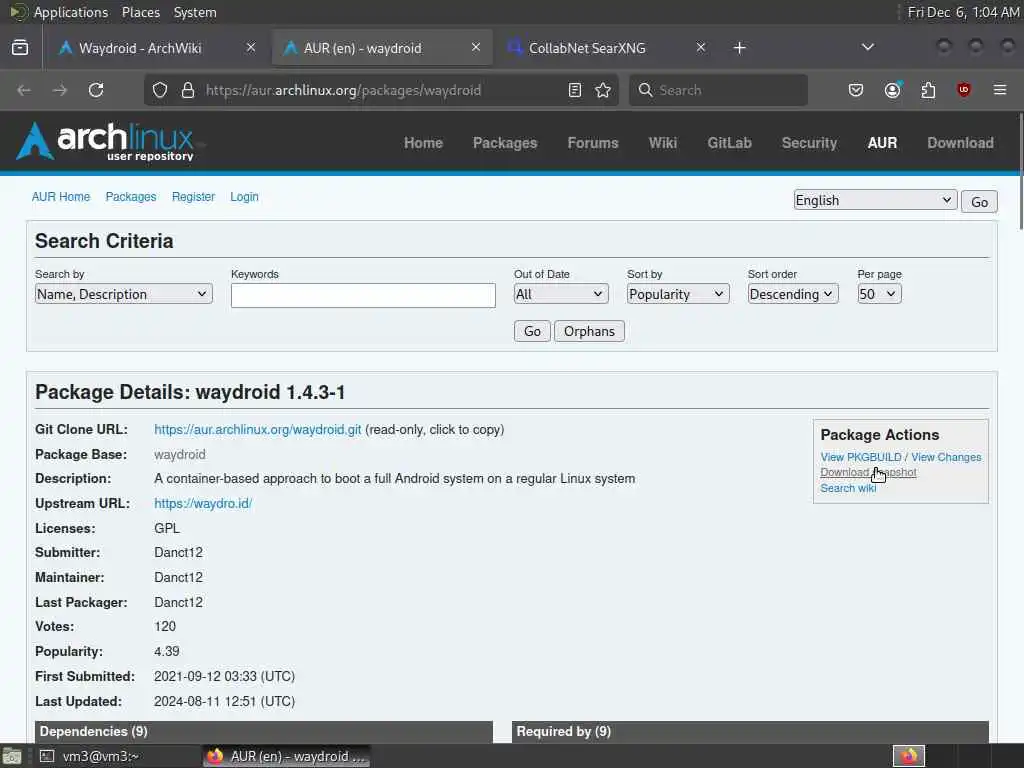Open the Places menu

(x=140, y=12)
